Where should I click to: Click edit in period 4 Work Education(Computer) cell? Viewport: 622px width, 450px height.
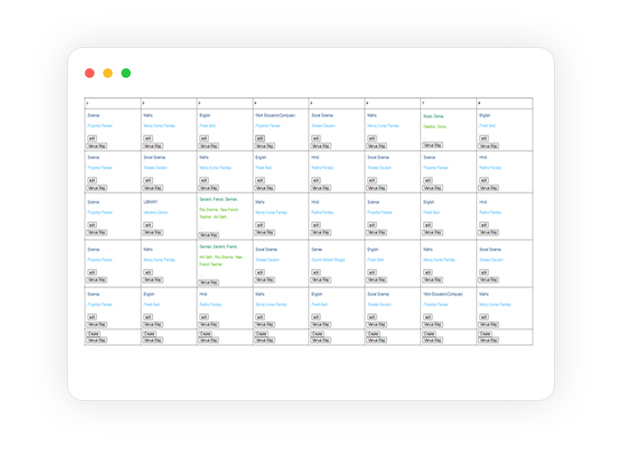260,138
